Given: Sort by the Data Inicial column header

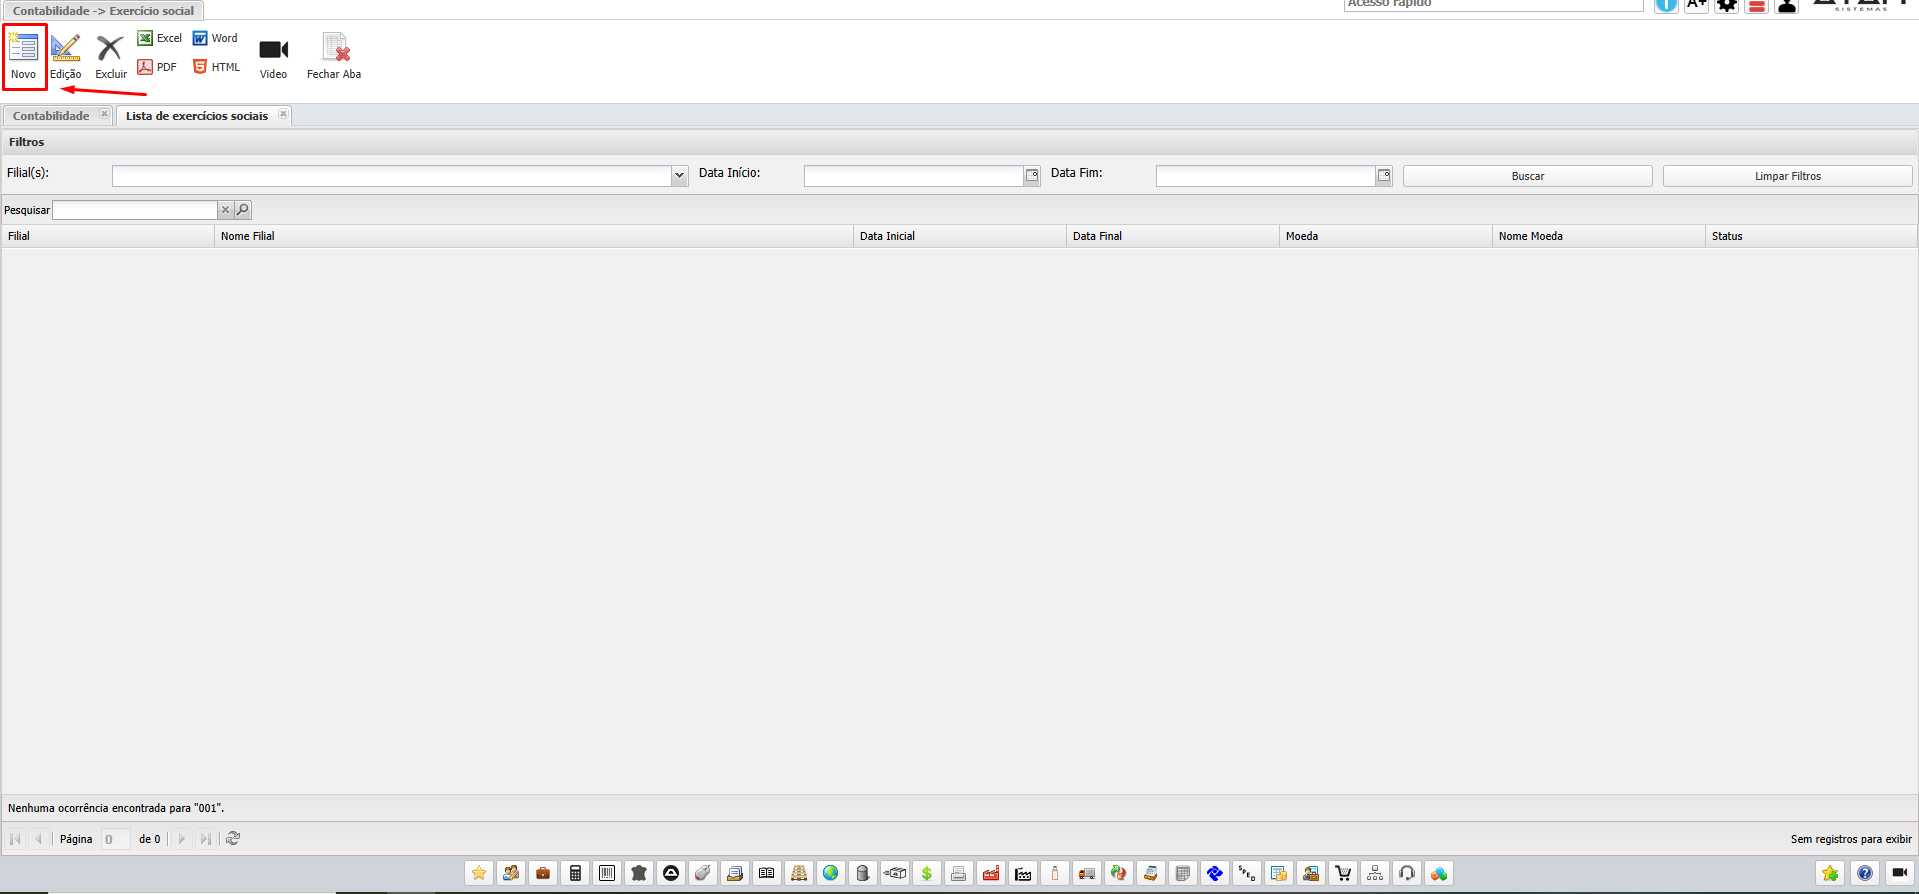Looking at the screenshot, I should [887, 236].
